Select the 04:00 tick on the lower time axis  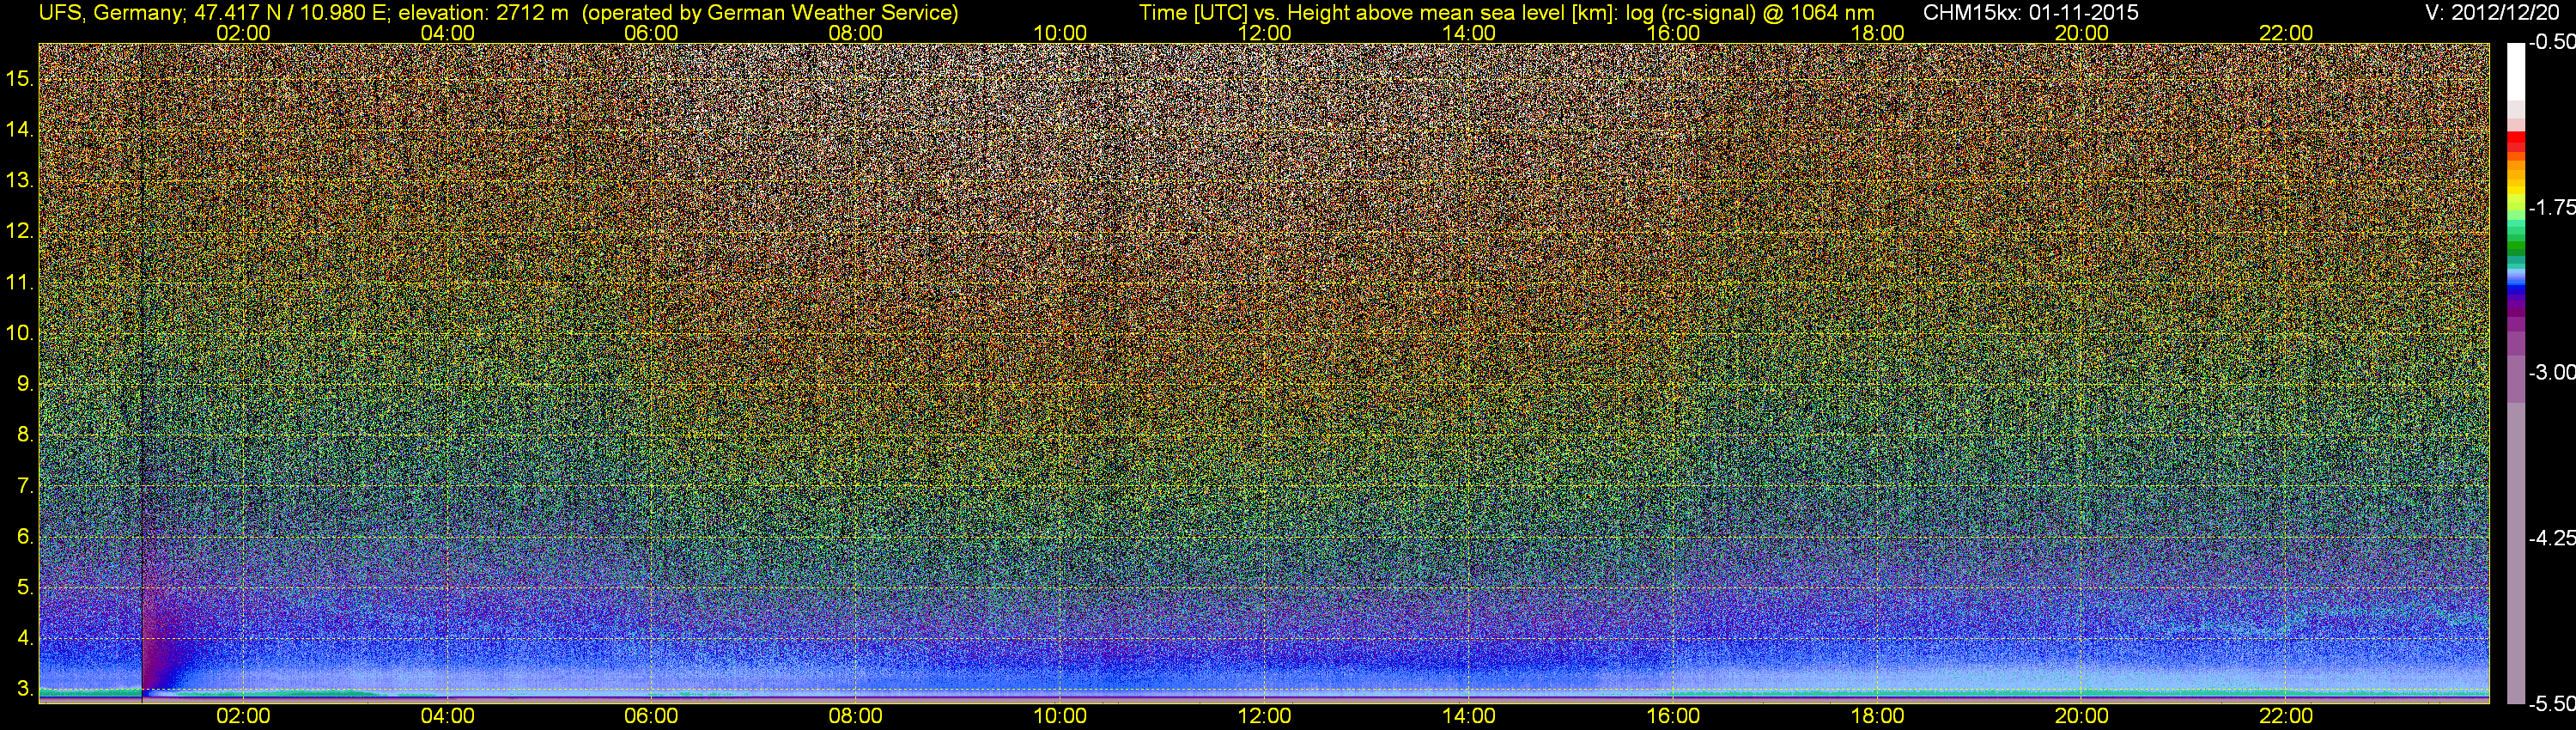447,716
